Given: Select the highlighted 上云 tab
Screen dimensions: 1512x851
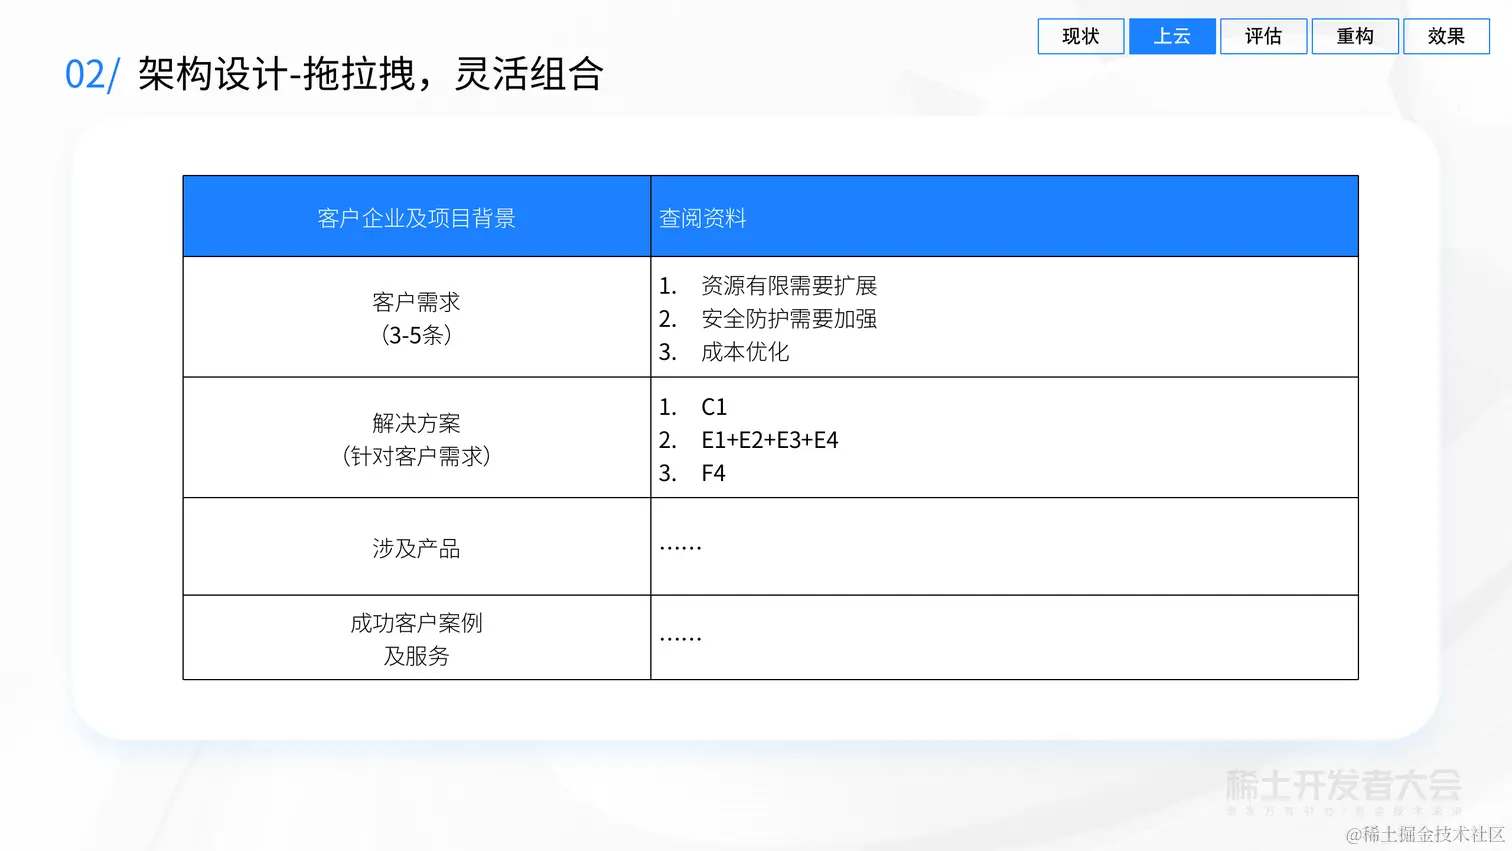Looking at the screenshot, I should [1172, 36].
